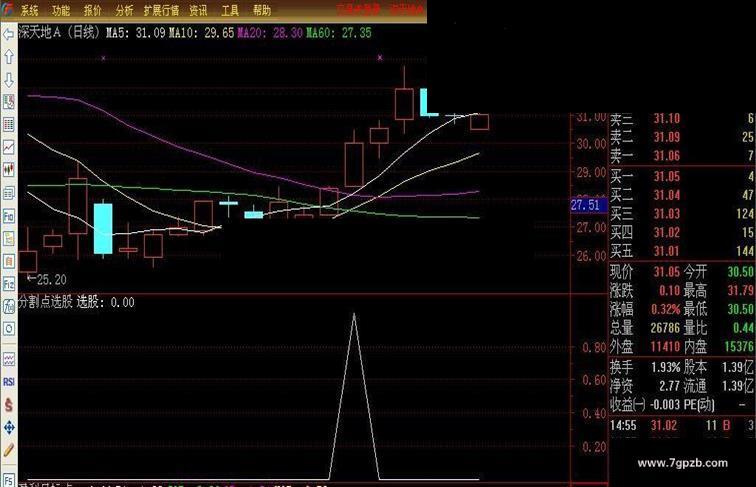The width and height of the screenshot is (756, 487).
Task: Click the 卖一 price 31.06
Action: point(667,156)
